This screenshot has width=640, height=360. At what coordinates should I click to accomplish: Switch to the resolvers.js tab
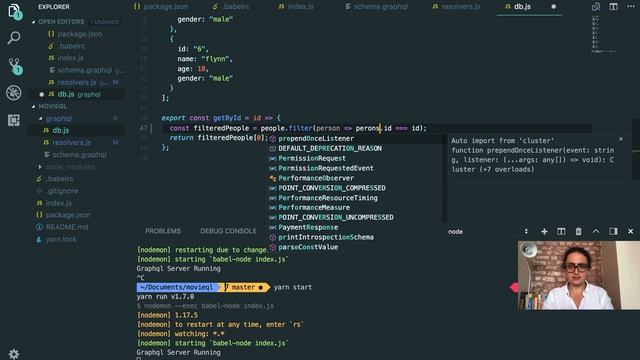[x=456, y=7]
